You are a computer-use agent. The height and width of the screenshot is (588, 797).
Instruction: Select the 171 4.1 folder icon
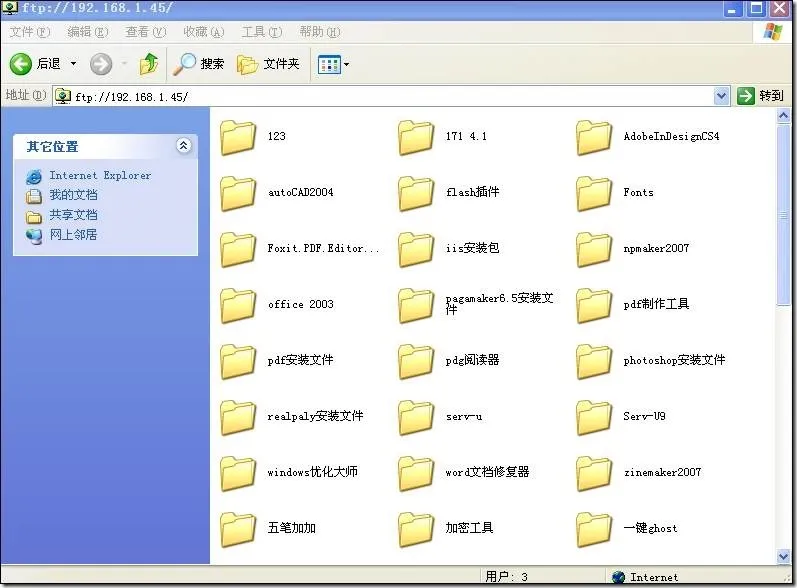tap(416, 137)
